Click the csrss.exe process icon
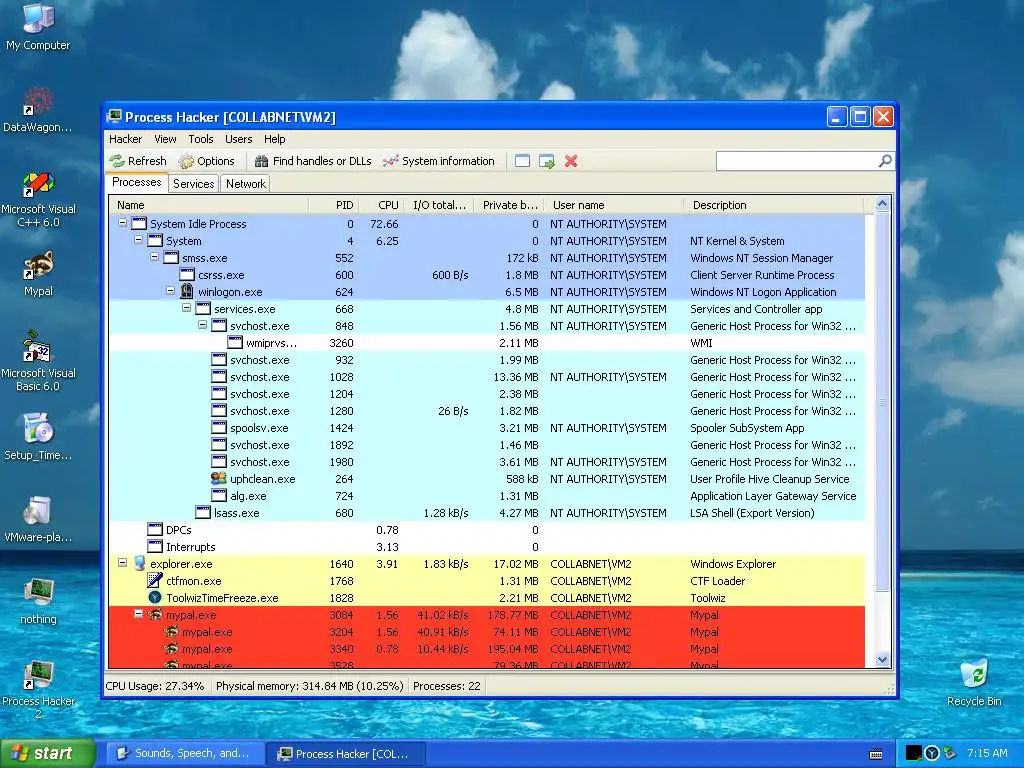 tap(187, 274)
